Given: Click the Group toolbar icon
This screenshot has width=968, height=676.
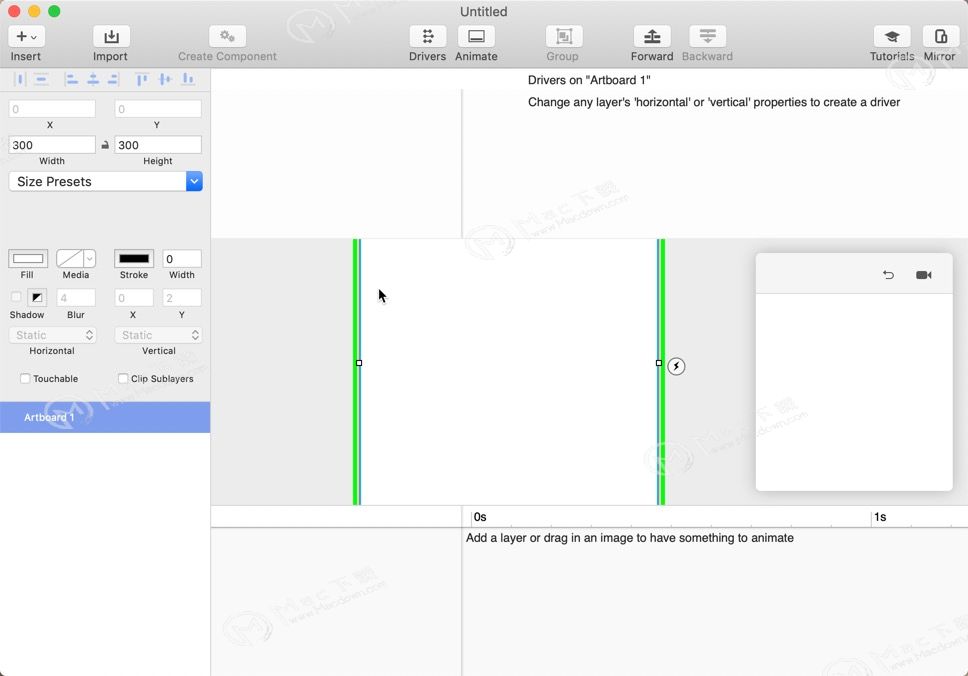Looking at the screenshot, I should [564, 36].
